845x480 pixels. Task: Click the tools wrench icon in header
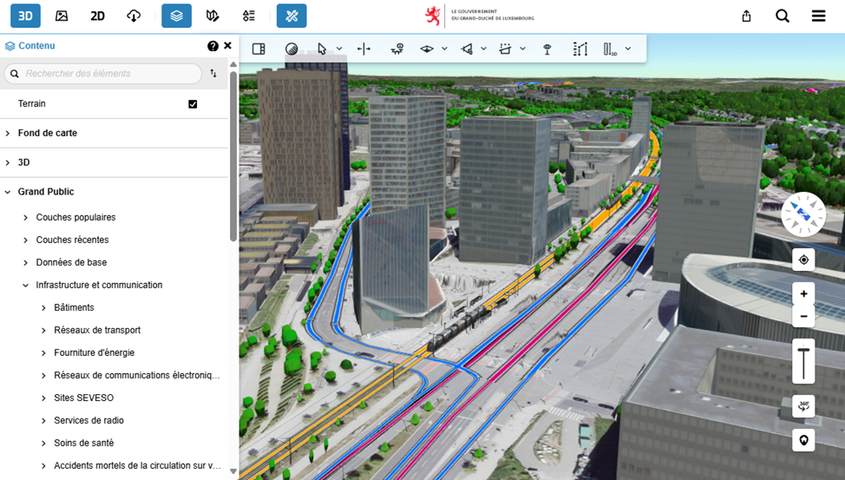tap(291, 16)
